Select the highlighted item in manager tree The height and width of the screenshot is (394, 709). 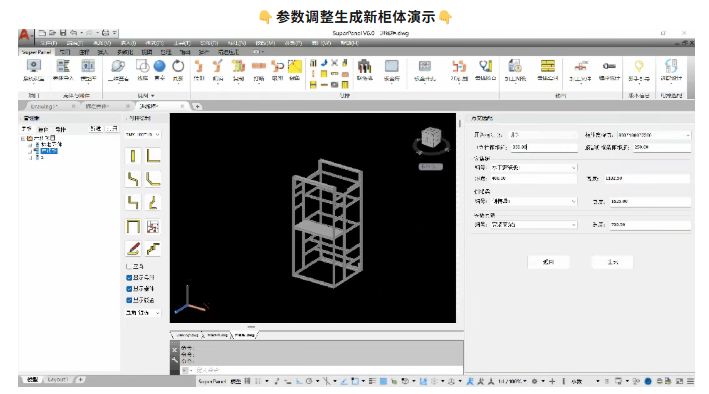(49, 151)
